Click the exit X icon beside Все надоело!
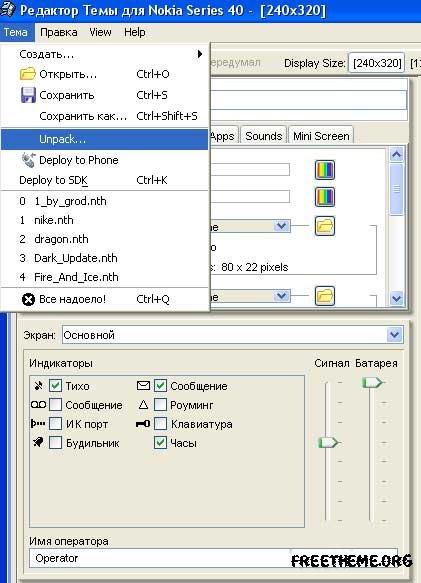Image resolution: width=421 pixels, height=583 pixels. (x=28, y=299)
